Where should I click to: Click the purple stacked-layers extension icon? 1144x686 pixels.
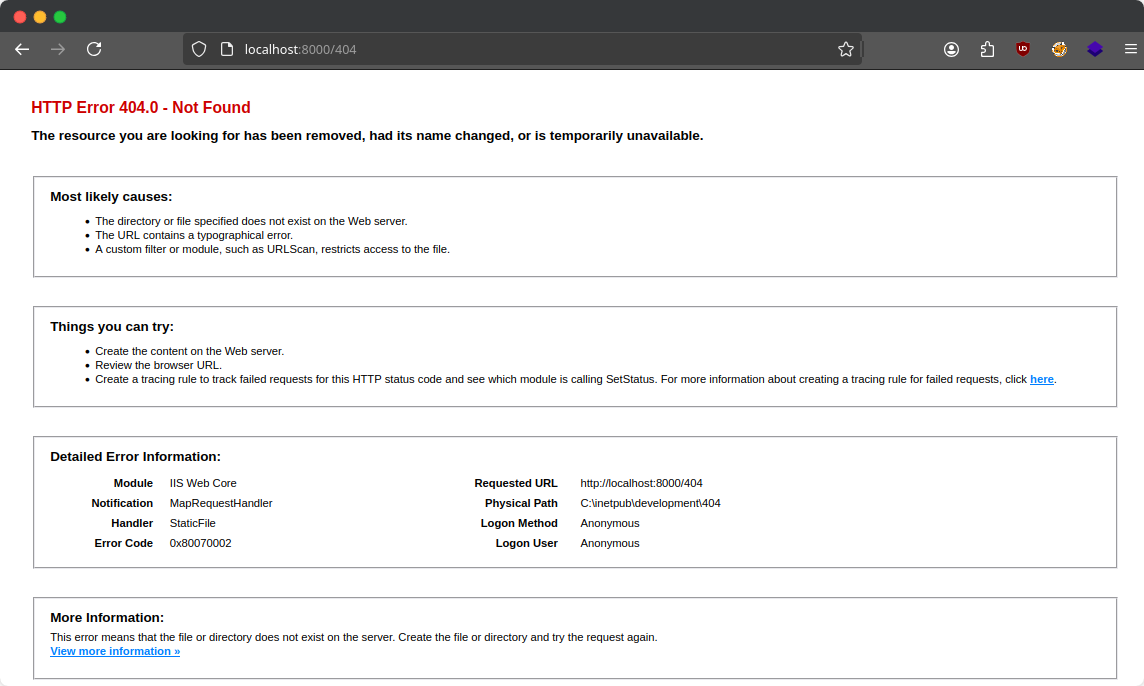click(1094, 48)
